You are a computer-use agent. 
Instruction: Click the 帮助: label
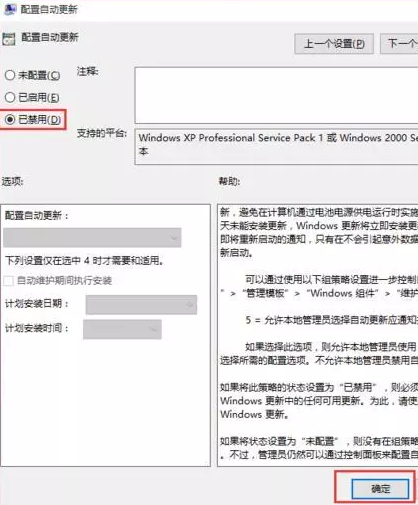(x=229, y=182)
